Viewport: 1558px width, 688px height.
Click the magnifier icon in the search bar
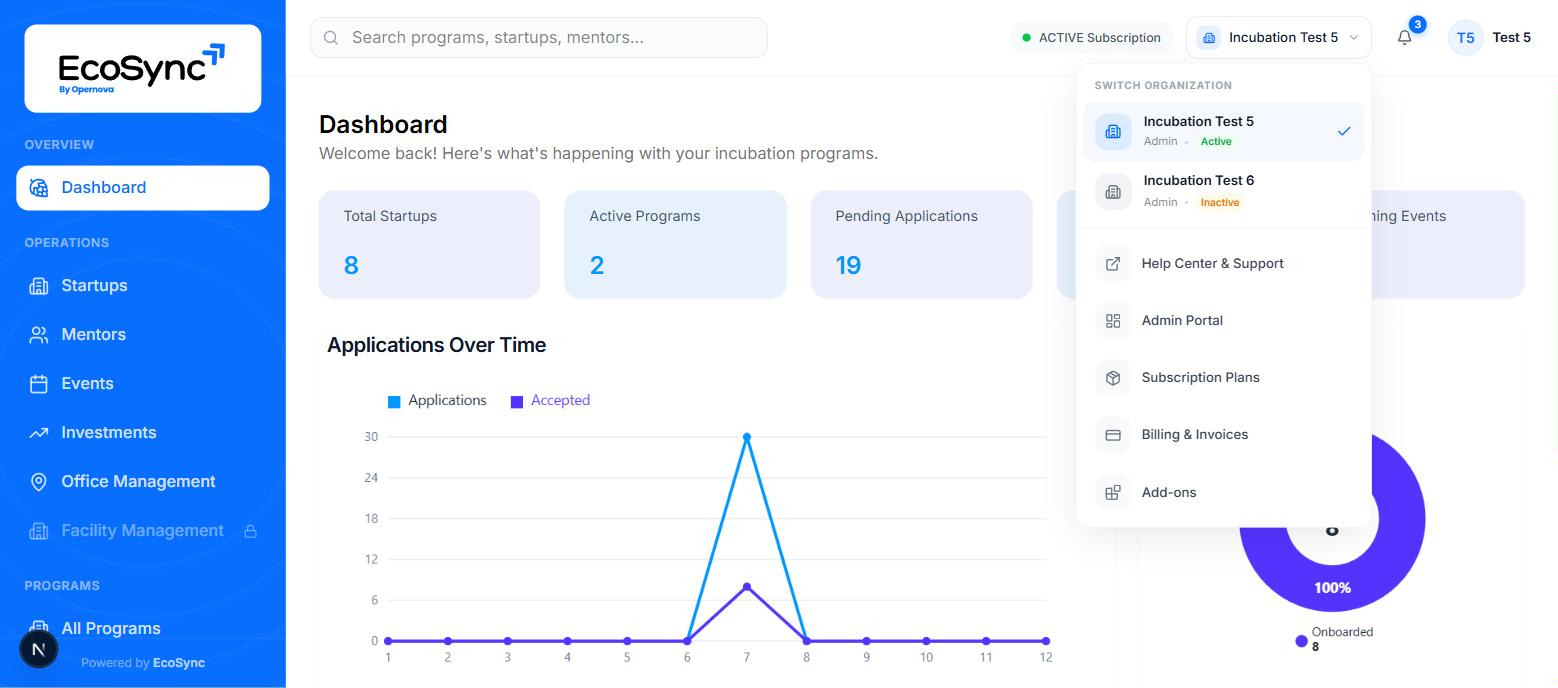[331, 38]
